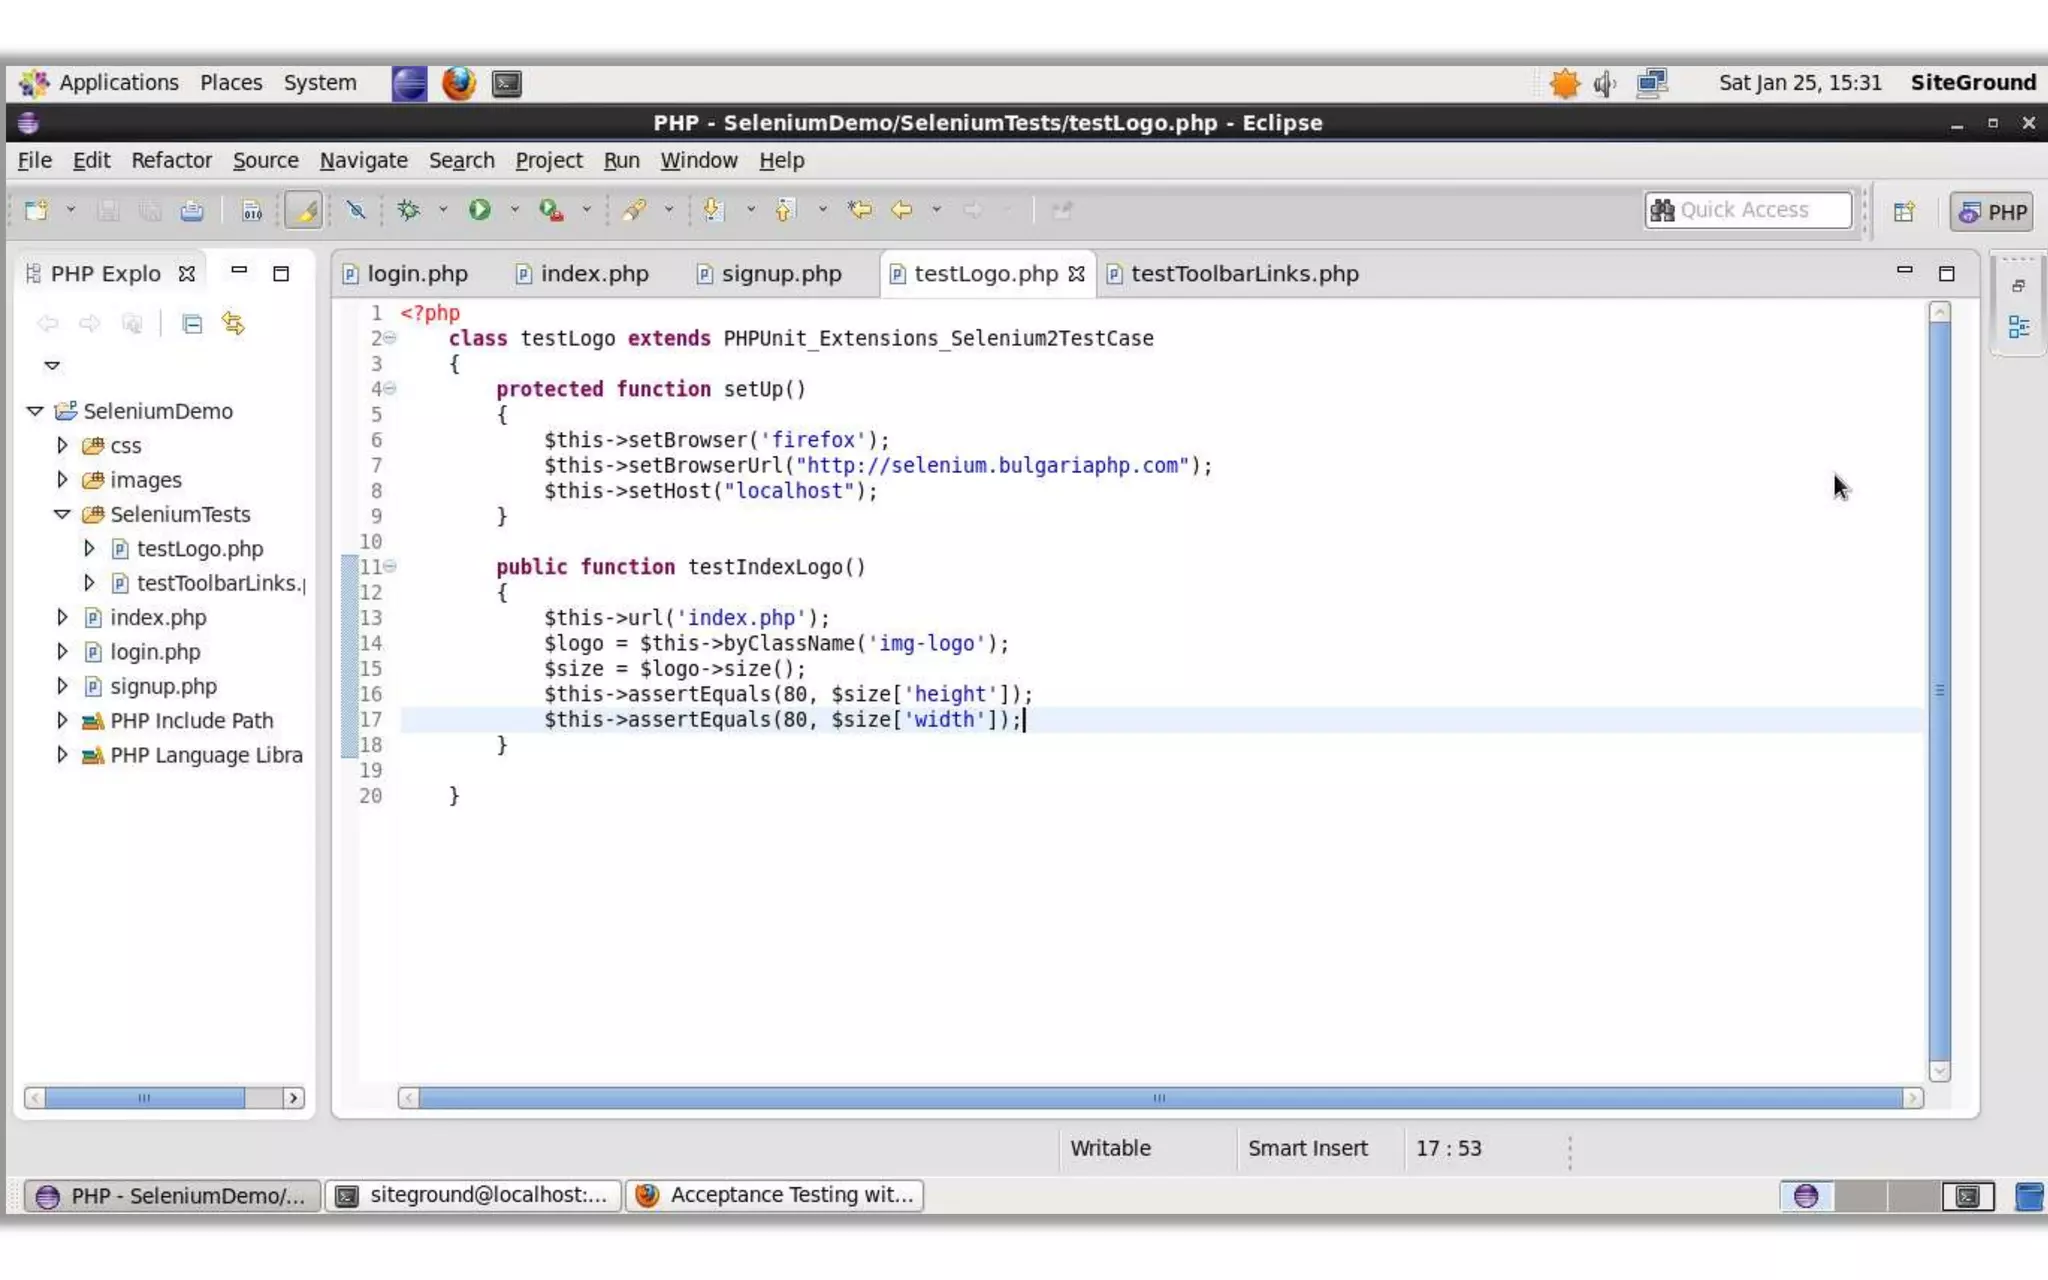The height and width of the screenshot is (1280, 2048).
Task: Open the Run button dropdown arrow
Action: click(x=515, y=210)
